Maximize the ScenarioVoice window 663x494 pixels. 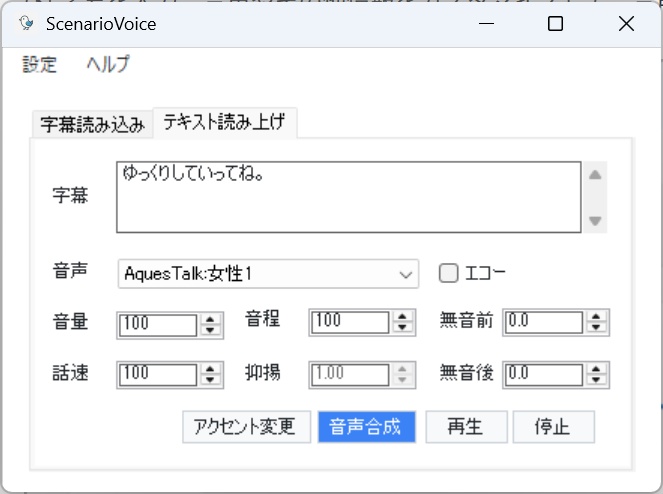pyautogui.click(x=555, y=24)
